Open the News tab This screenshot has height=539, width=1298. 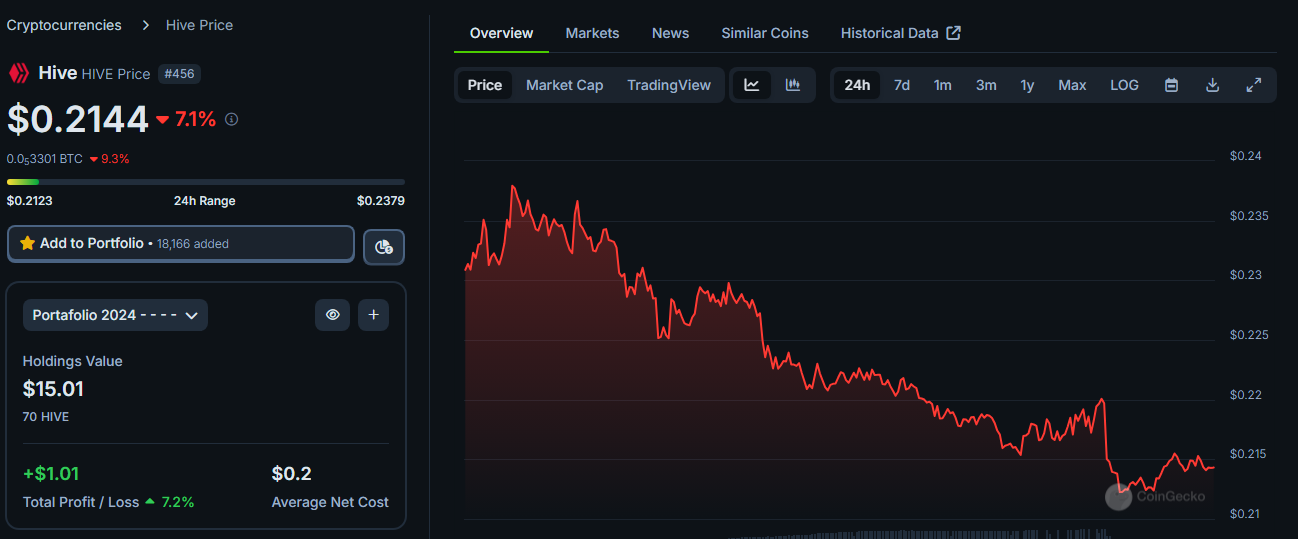(x=670, y=33)
